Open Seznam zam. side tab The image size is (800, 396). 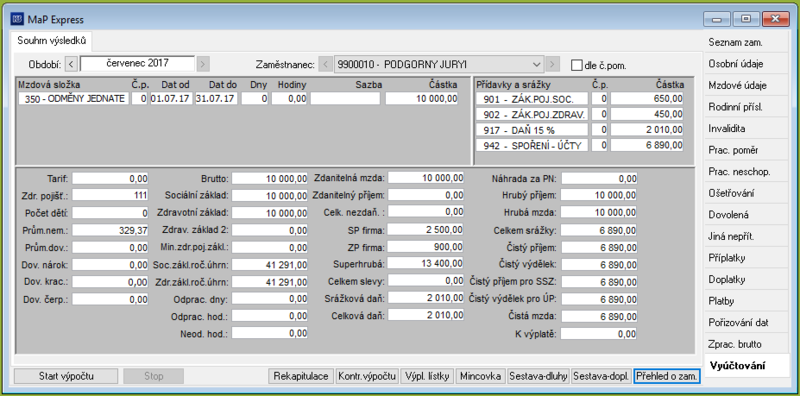[746, 42]
